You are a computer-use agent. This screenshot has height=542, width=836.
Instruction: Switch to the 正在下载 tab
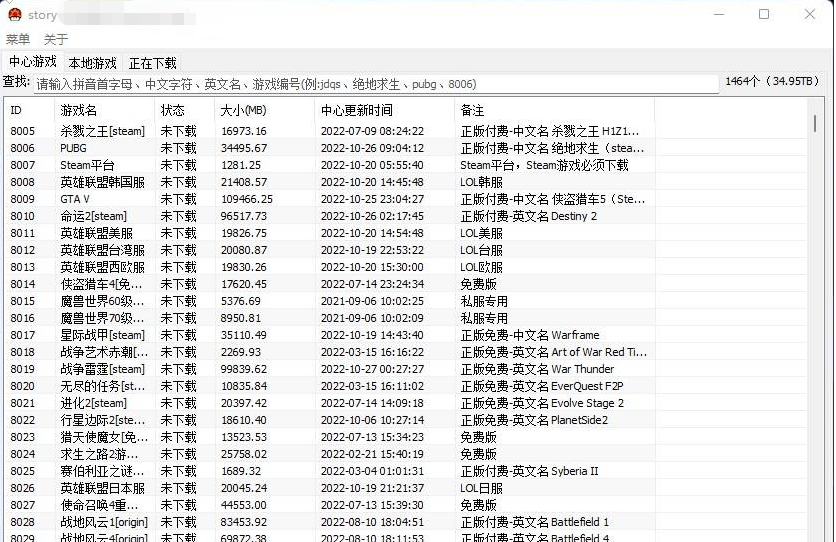pos(152,63)
